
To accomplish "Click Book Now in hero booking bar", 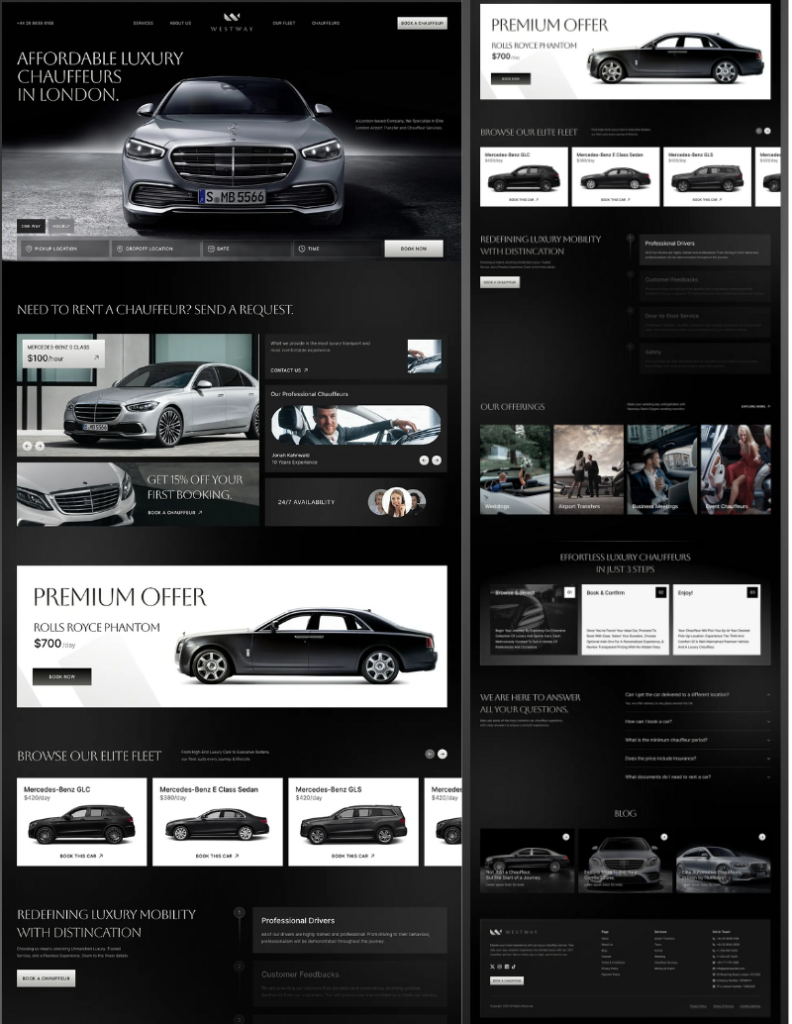I will pyautogui.click(x=413, y=248).
